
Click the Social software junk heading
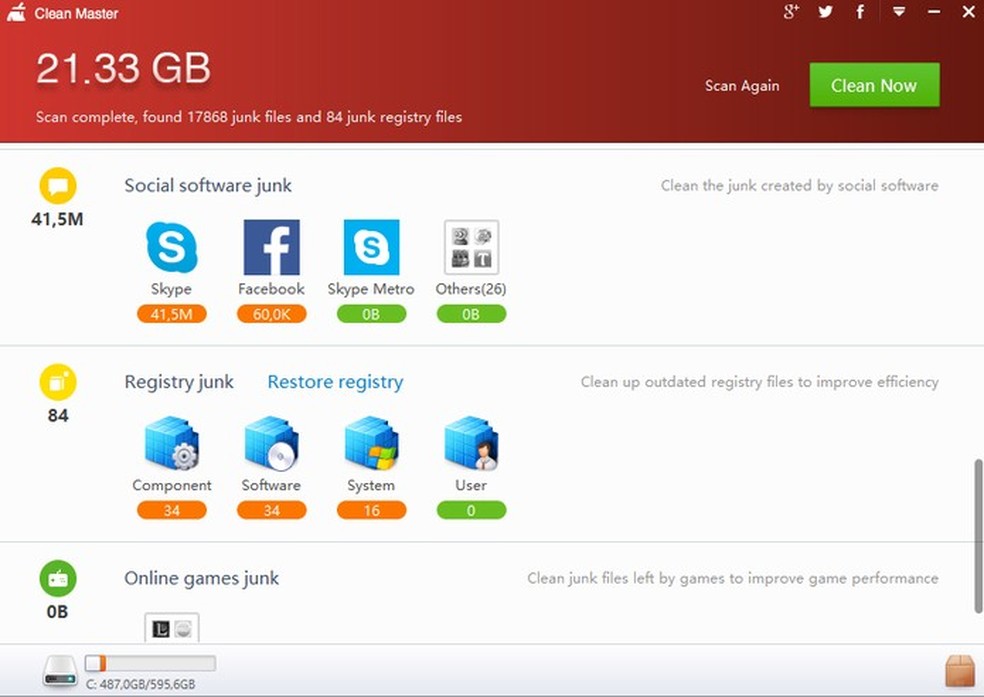tap(208, 186)
